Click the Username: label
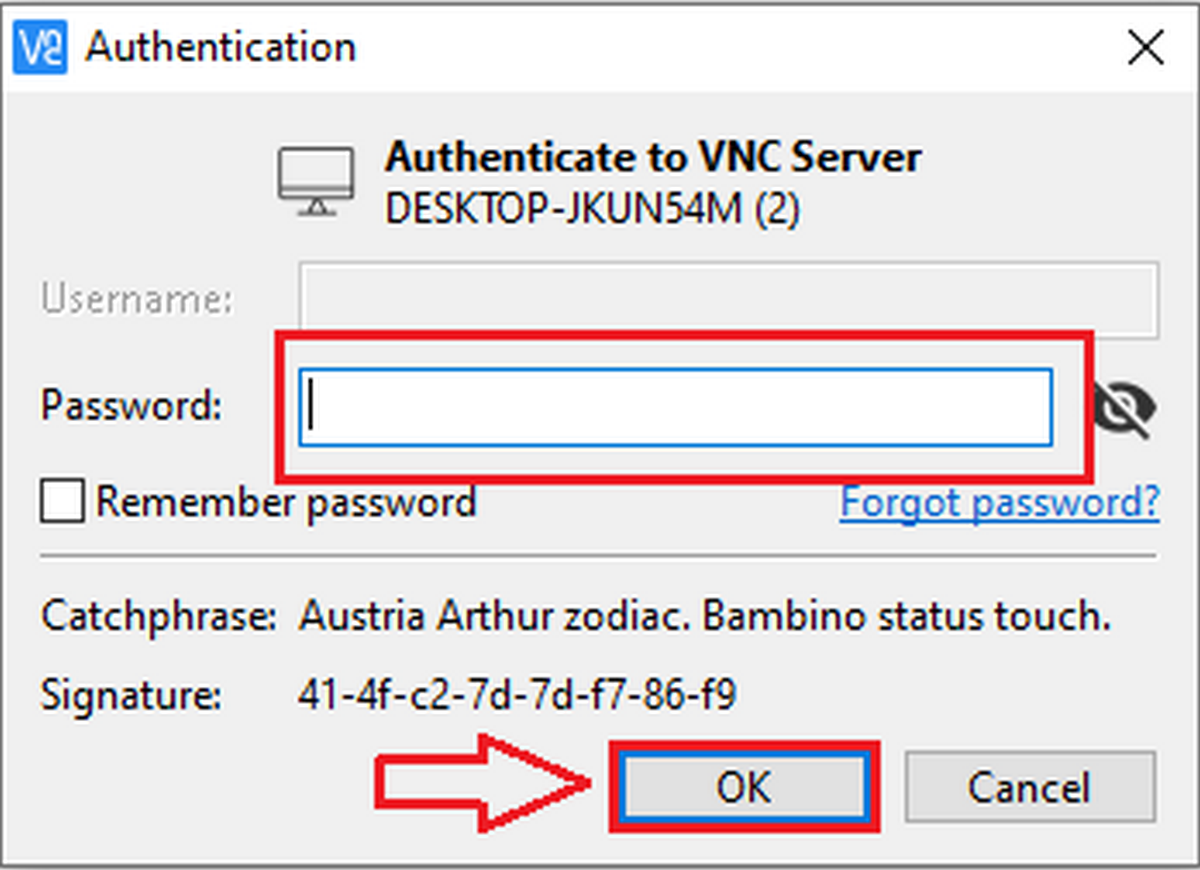This screenshot has width=1200, height=870. pyautogui.click(x=136, y=299)
